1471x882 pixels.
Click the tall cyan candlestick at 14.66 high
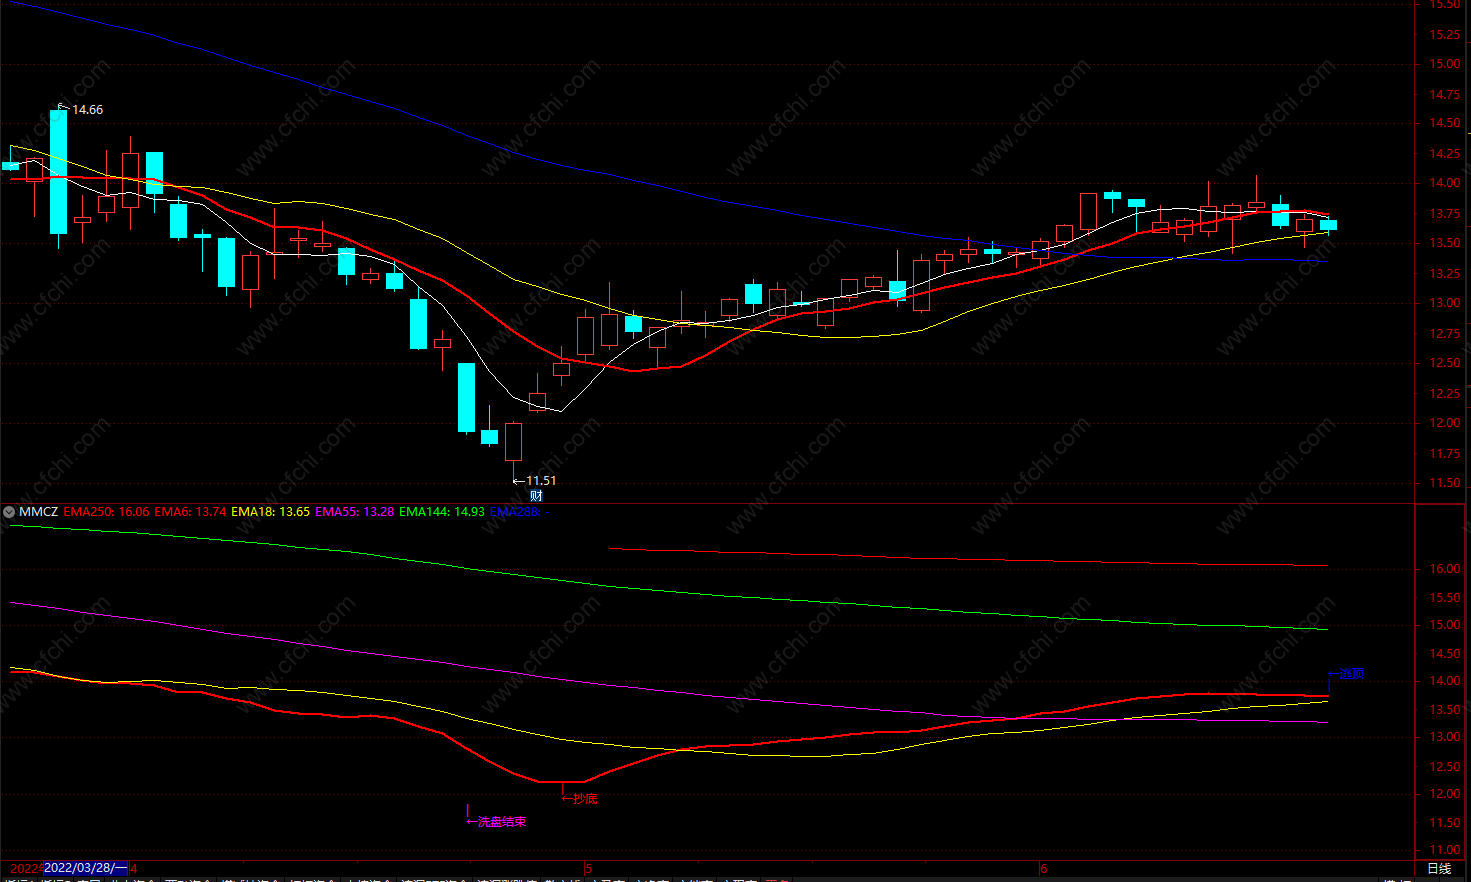click(x=58, y=171)
